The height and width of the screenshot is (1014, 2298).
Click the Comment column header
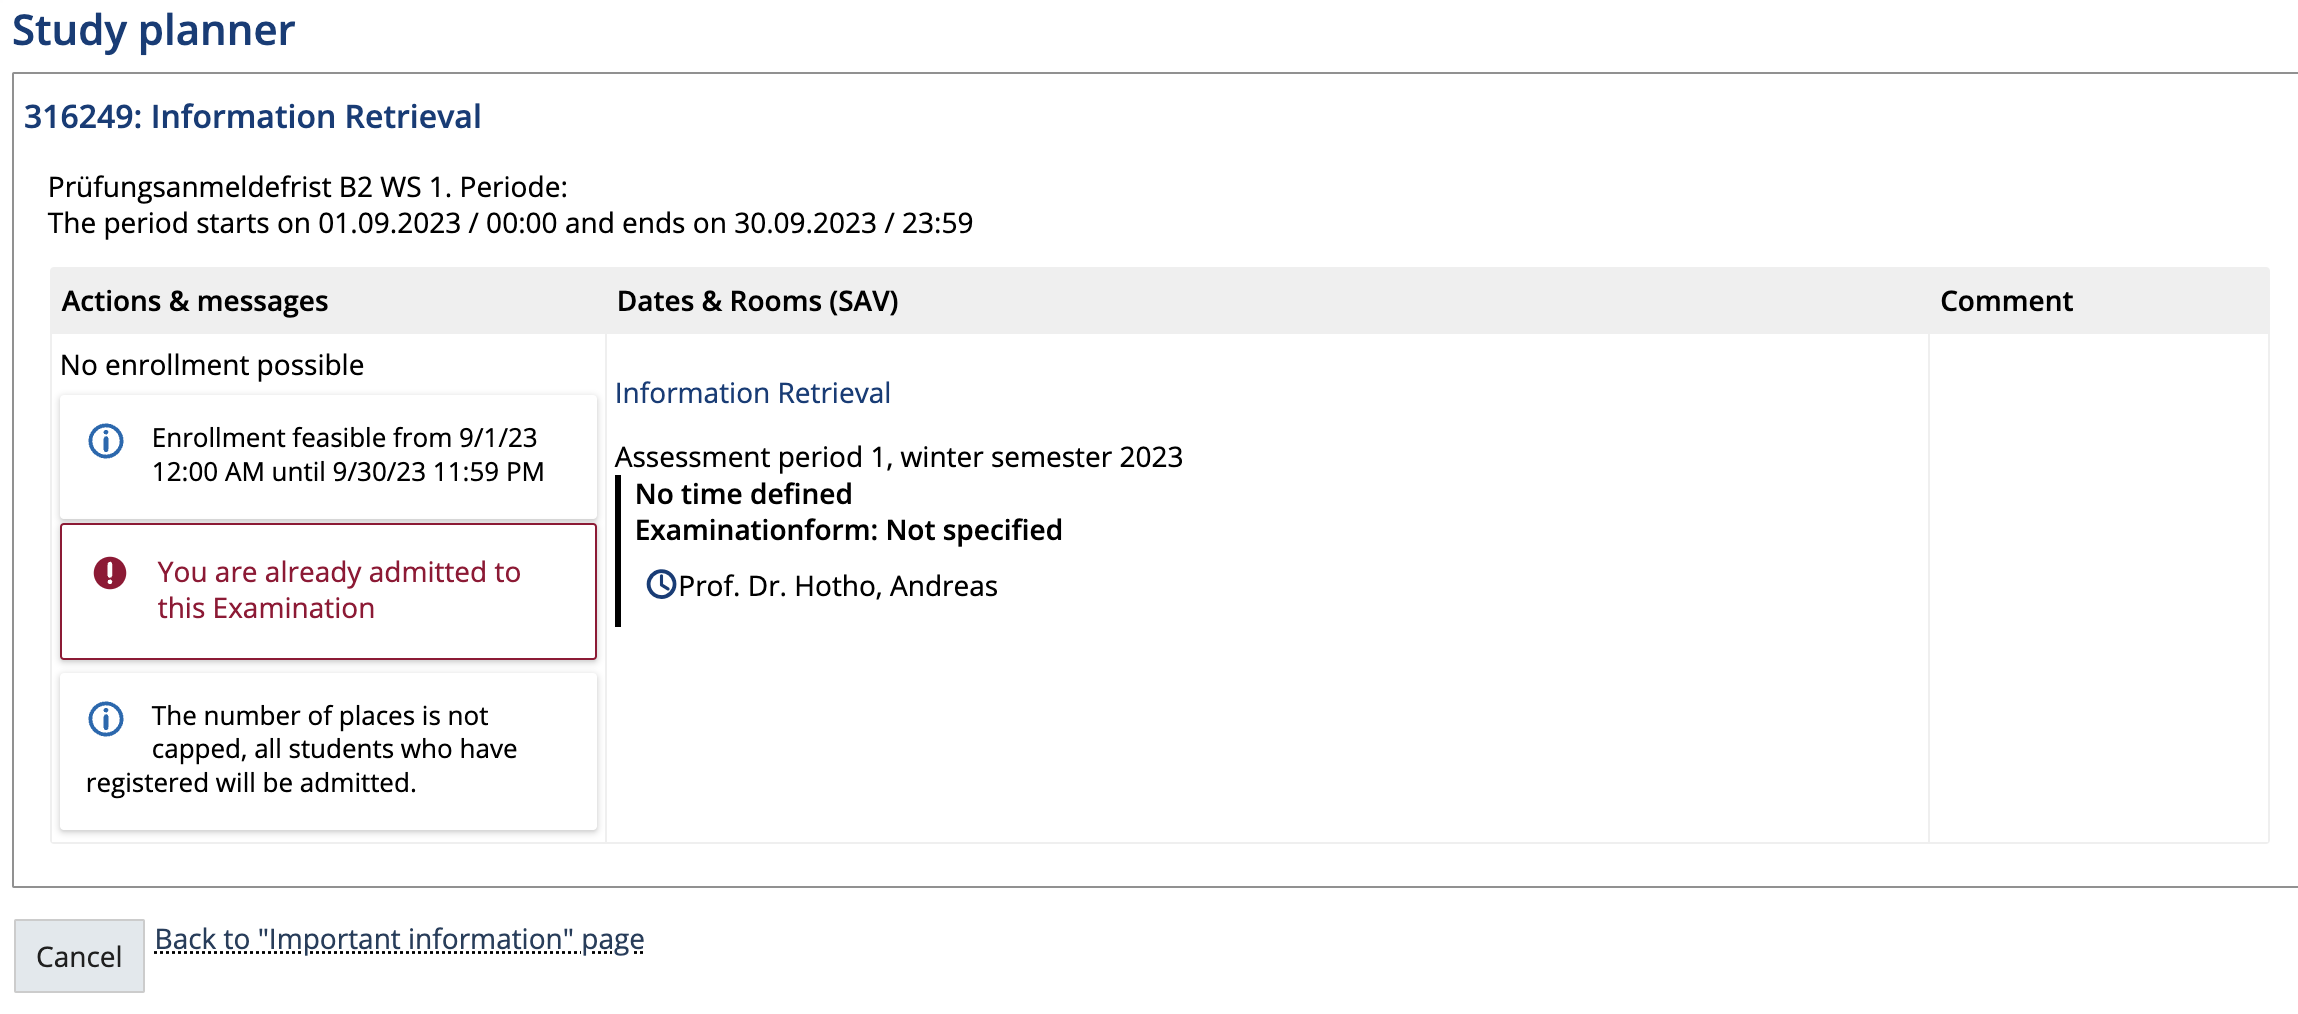(x=2006, y=301)
